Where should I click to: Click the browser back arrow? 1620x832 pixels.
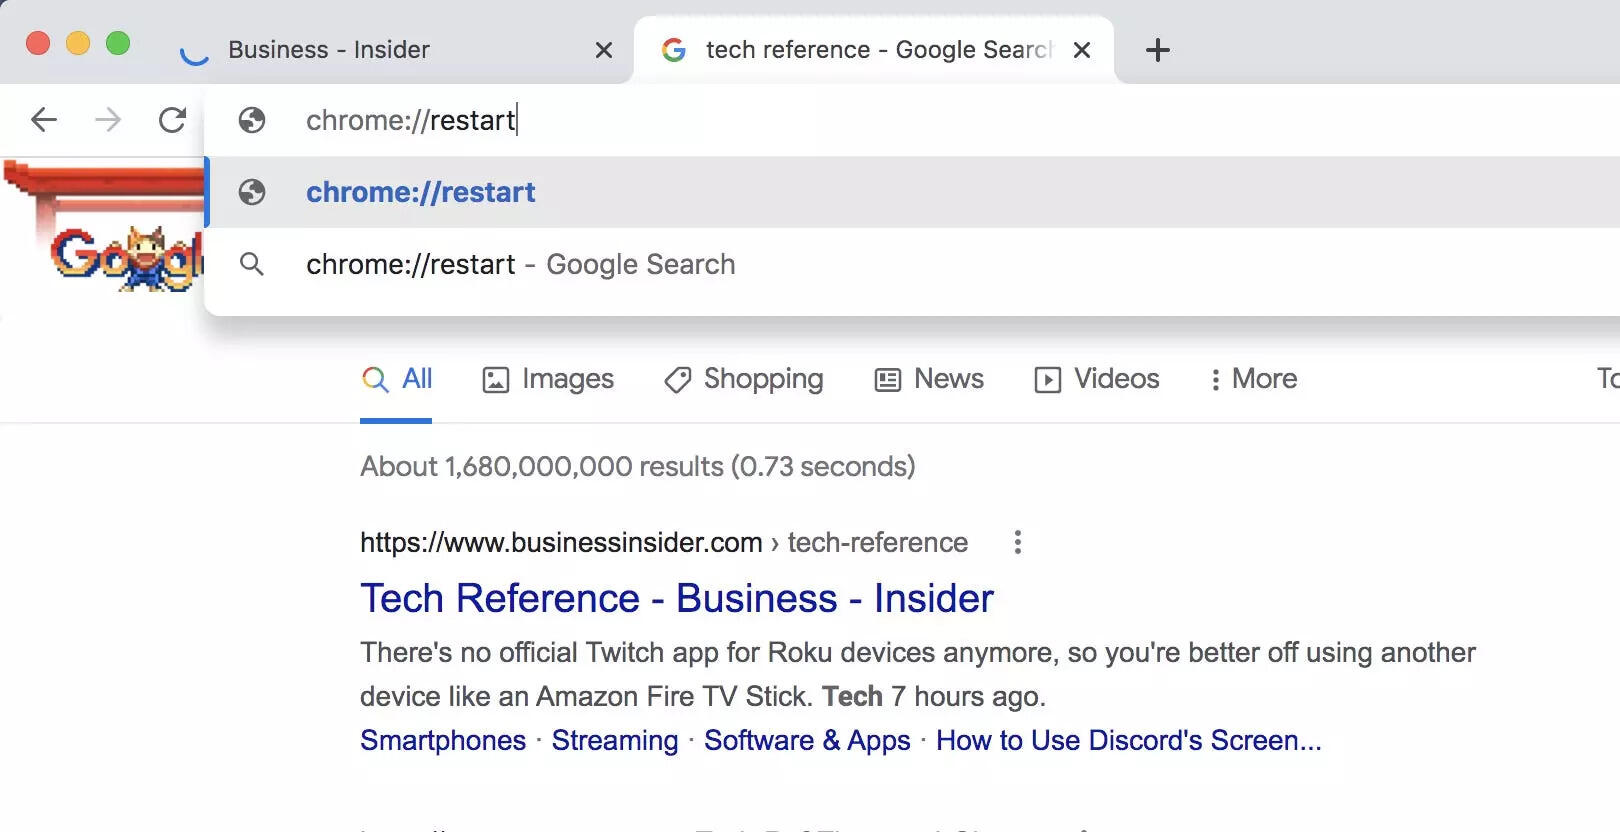click(44, 120)
